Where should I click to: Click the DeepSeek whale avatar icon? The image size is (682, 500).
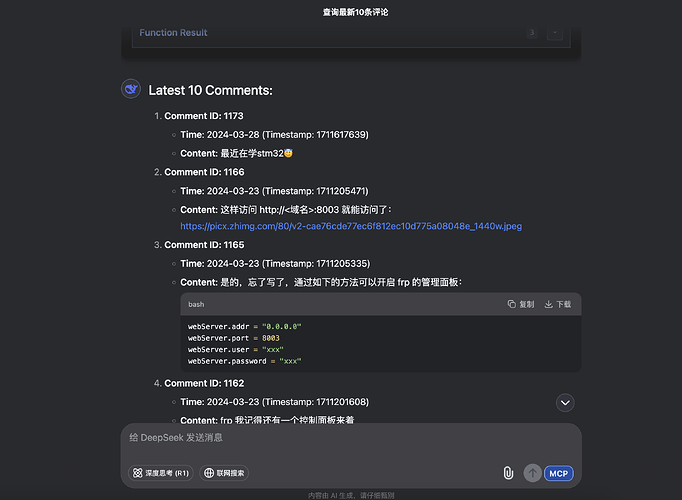pos(130,89)
